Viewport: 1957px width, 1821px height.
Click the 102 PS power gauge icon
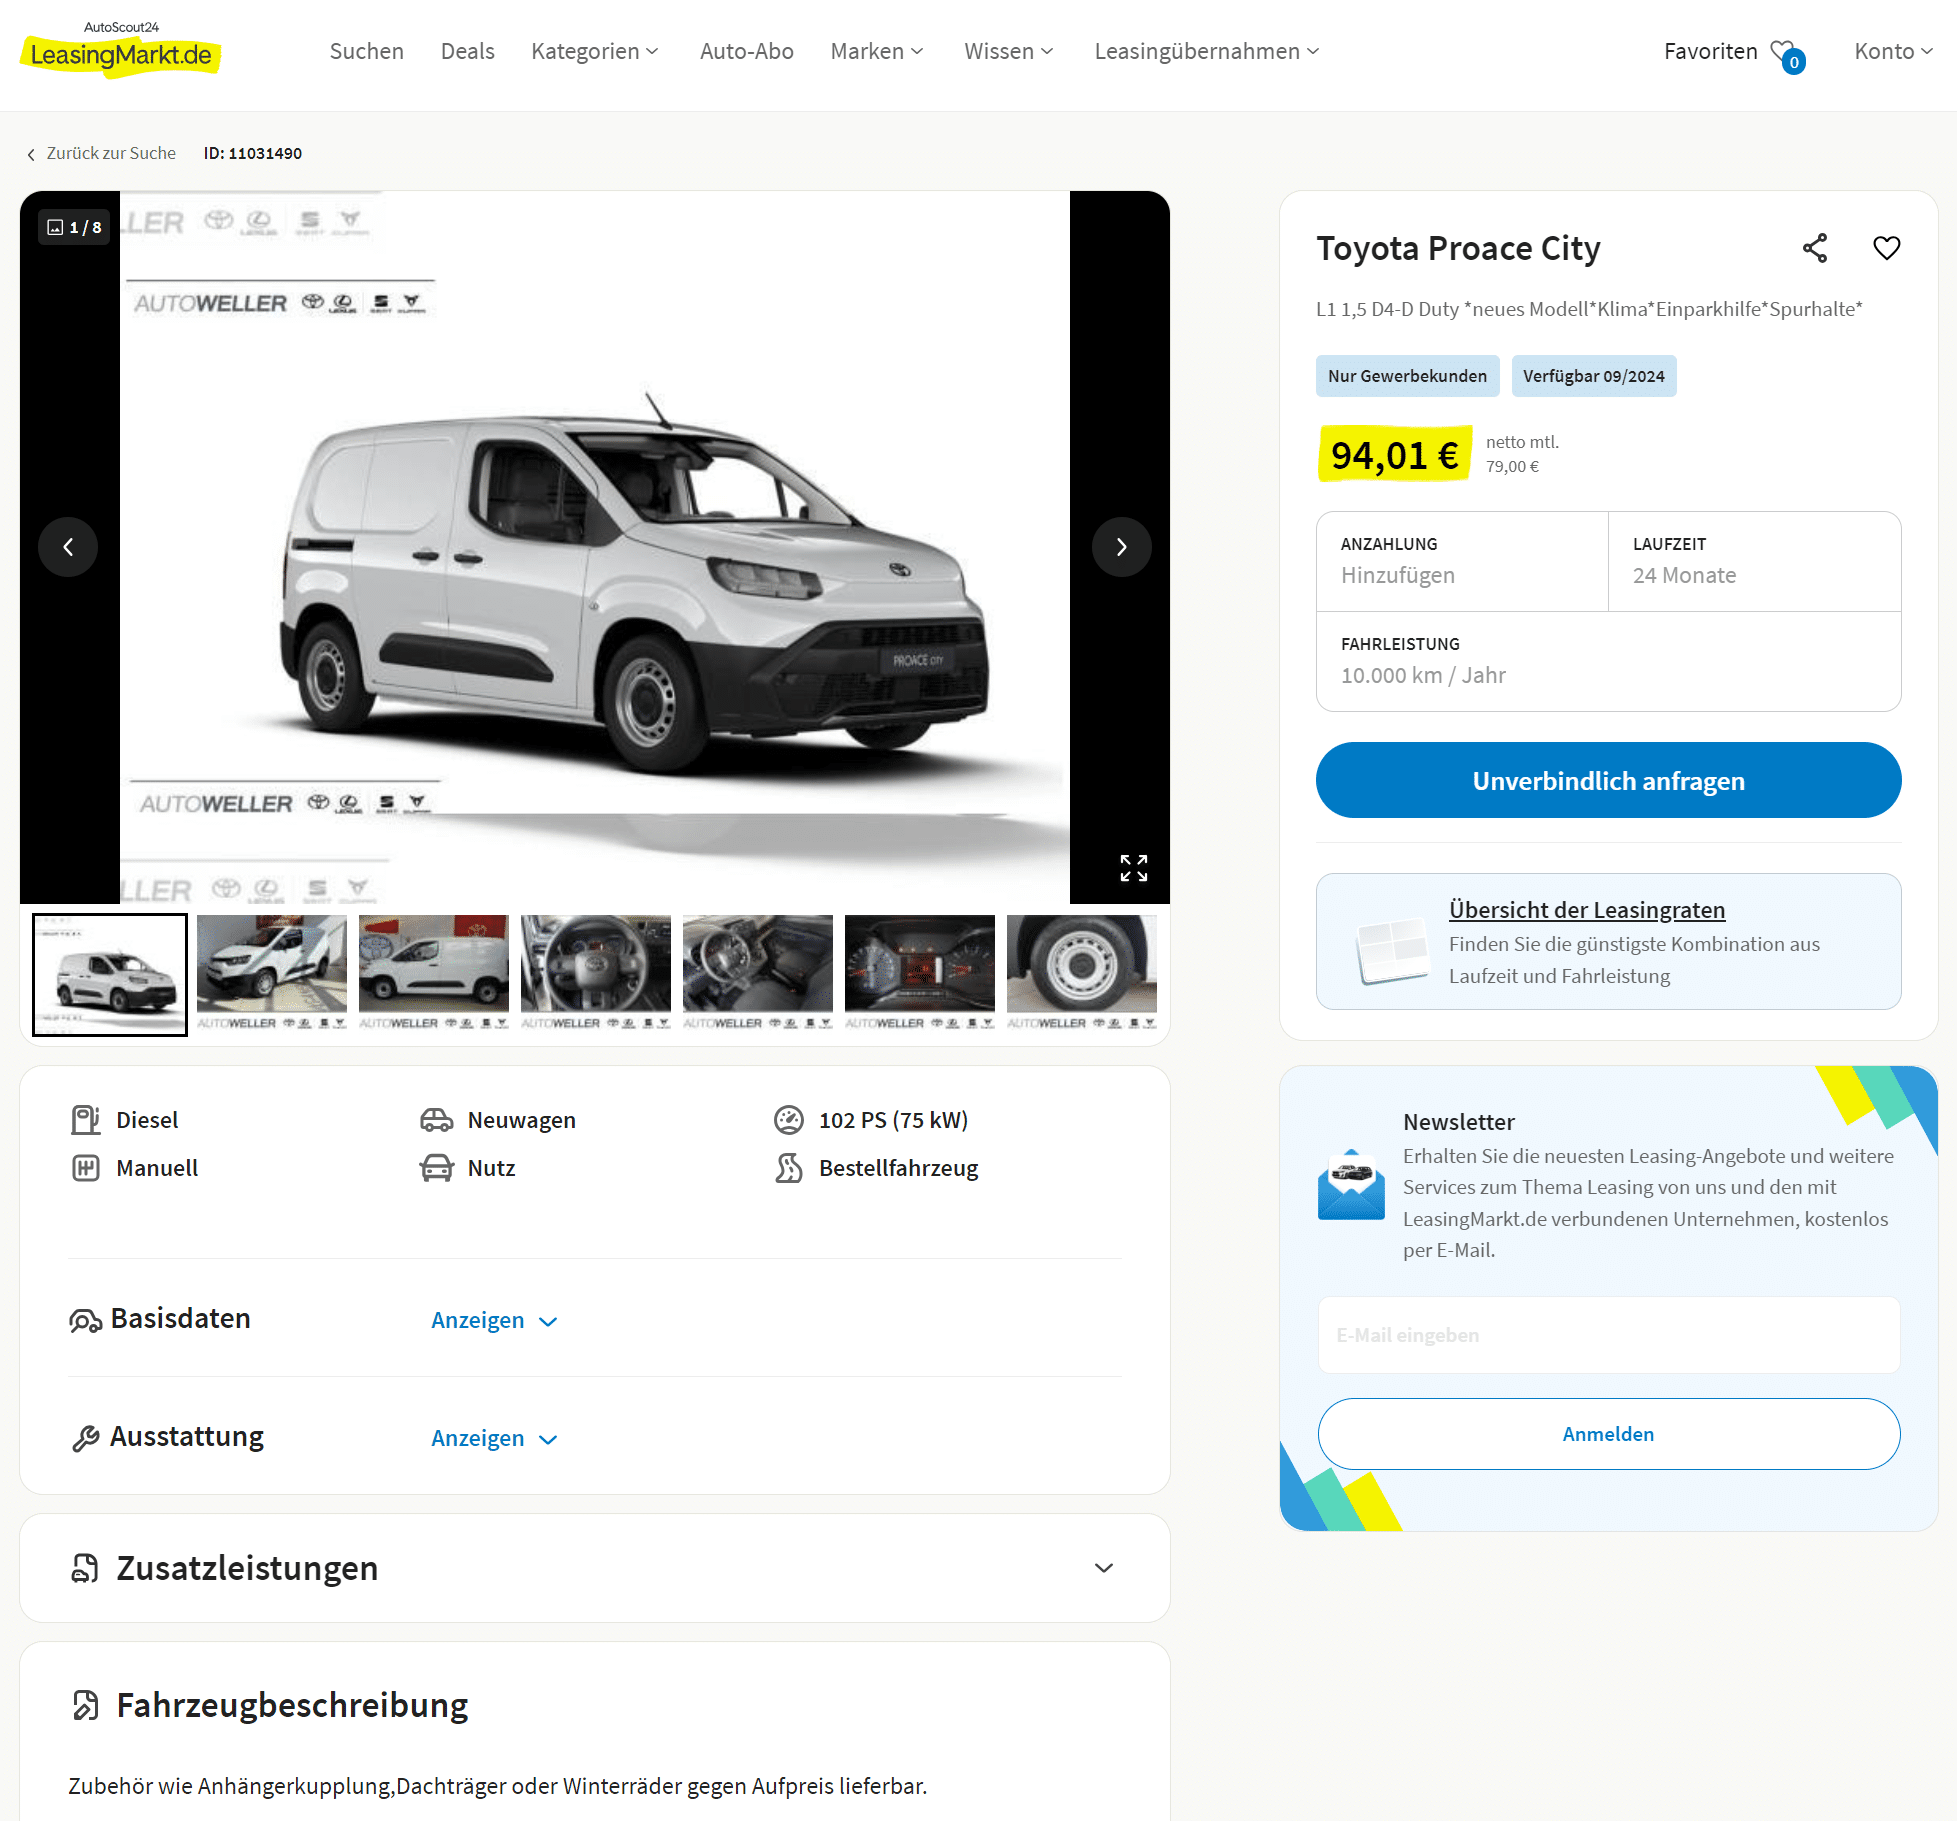coord(789,1120)
